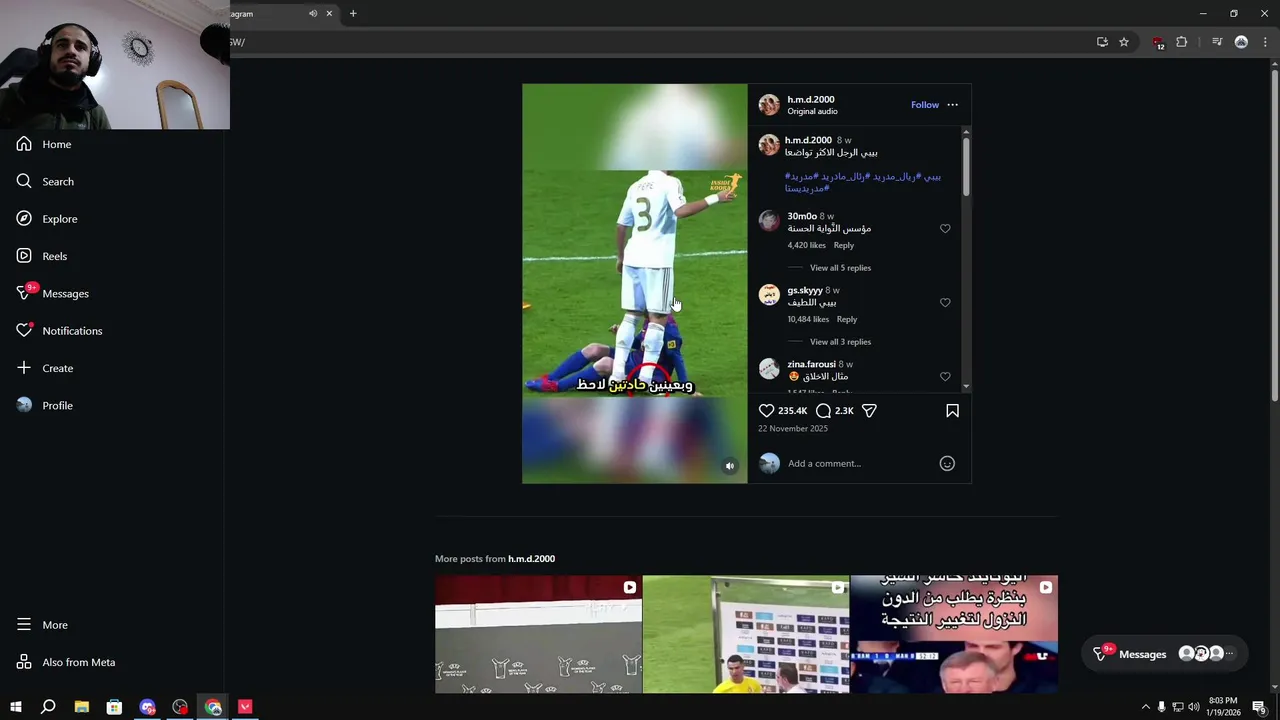Open Chrome profile avatar
Screen dimensions: 1280x720
tap(1241, 42)
